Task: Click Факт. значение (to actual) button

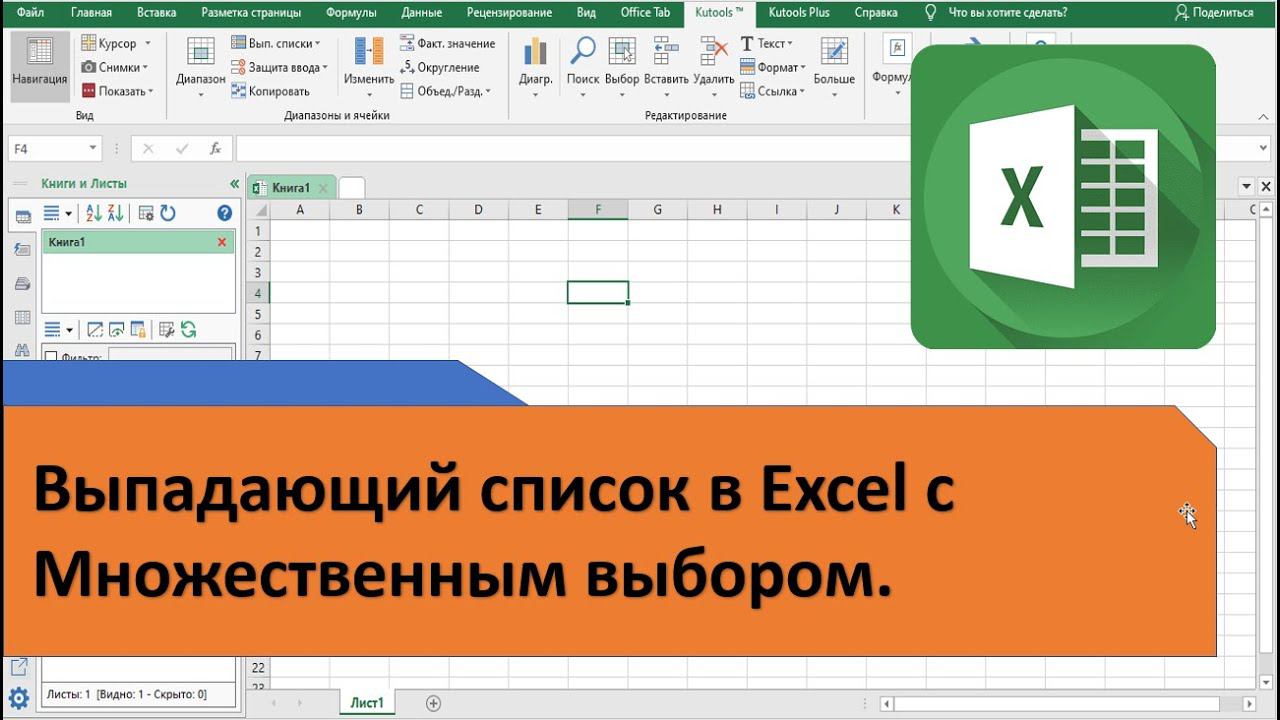Action: (x=447, y=43)
